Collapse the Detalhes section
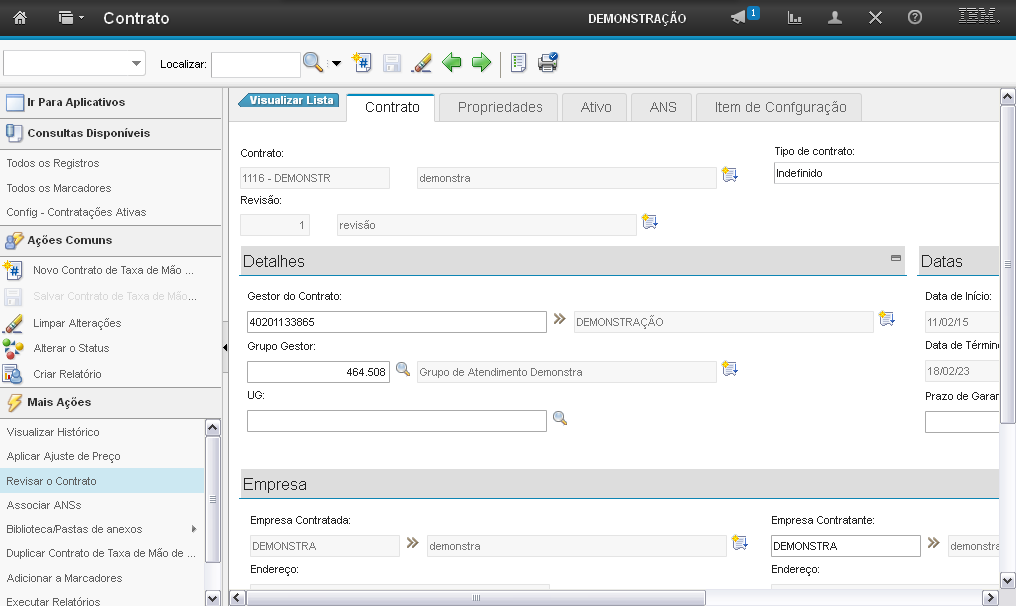1016x607 pixels. [x=896, y=258]
